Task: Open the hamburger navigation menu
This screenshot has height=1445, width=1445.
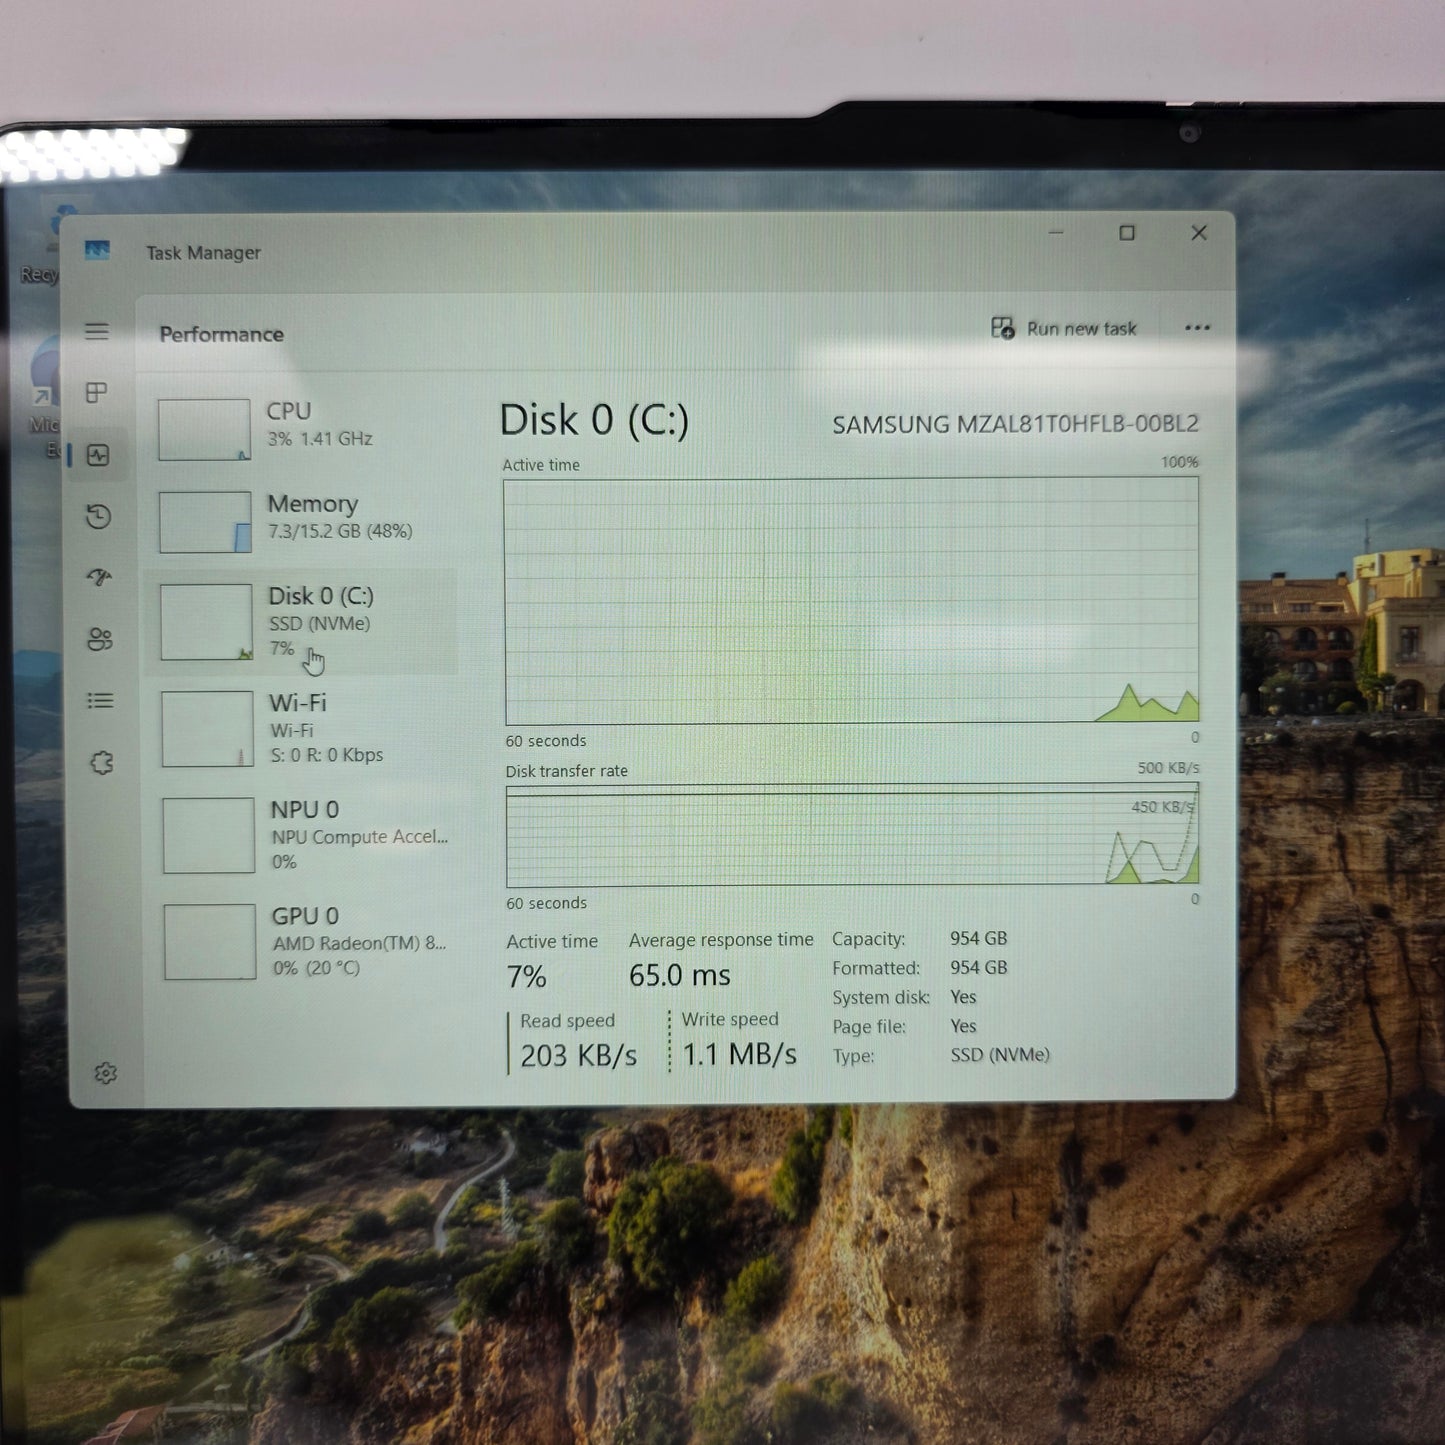Action: click(x=97, y=331)
